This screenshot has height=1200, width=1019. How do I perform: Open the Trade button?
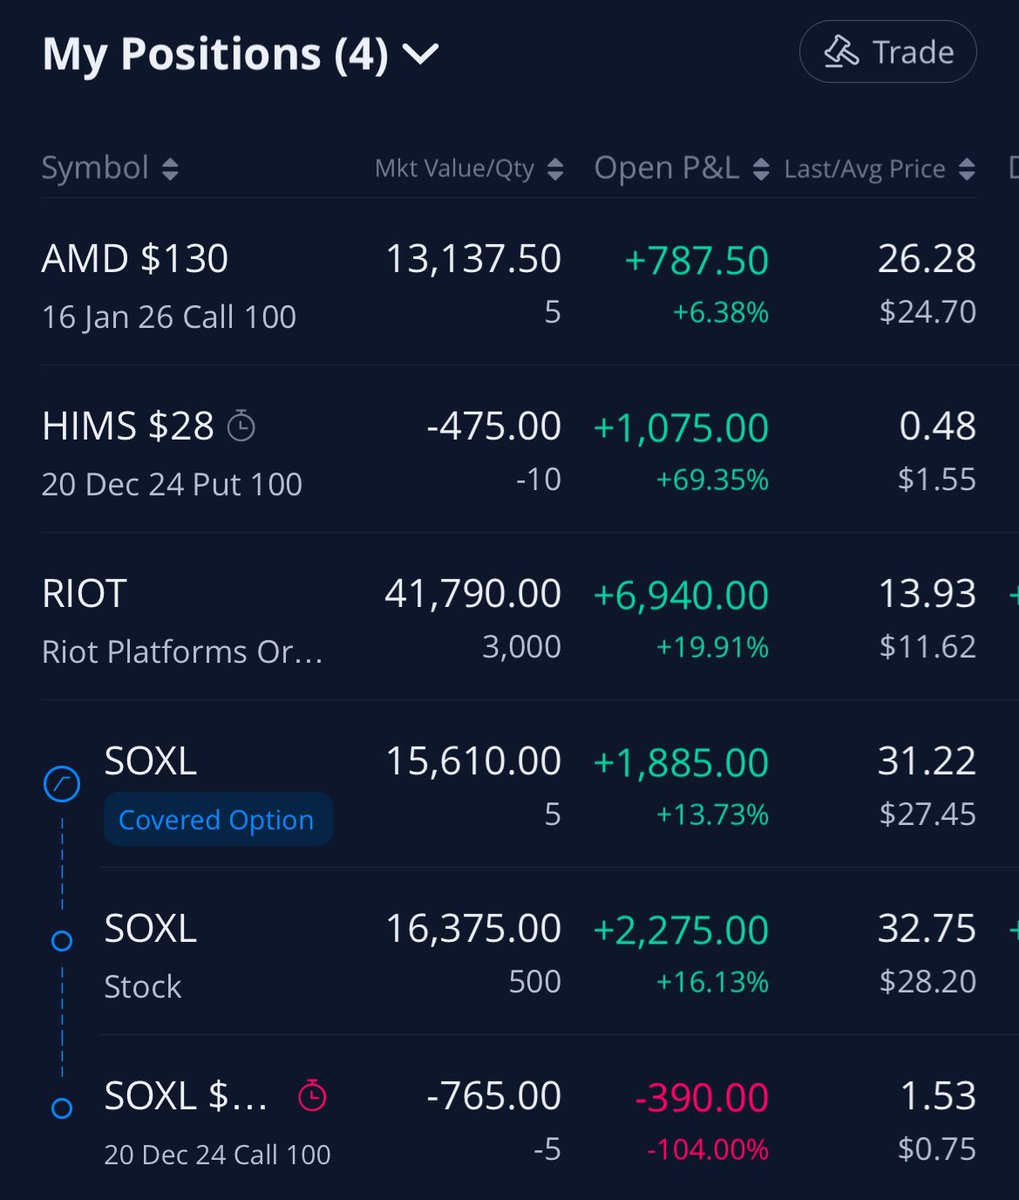click(x=888, y=52)
